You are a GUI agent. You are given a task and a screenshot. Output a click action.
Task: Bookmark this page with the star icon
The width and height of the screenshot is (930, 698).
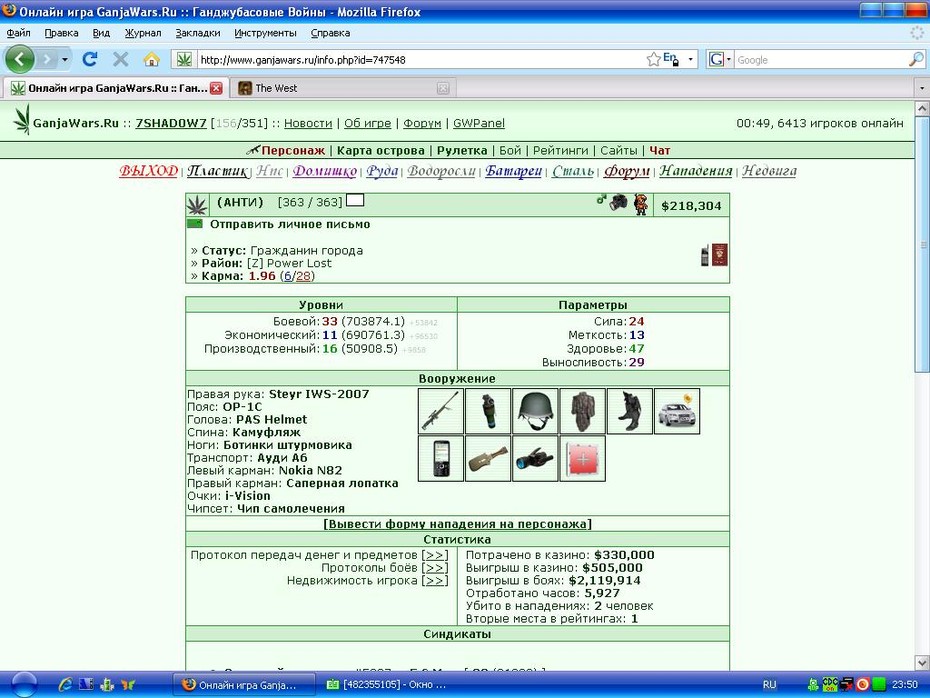(x=653, y=59)
